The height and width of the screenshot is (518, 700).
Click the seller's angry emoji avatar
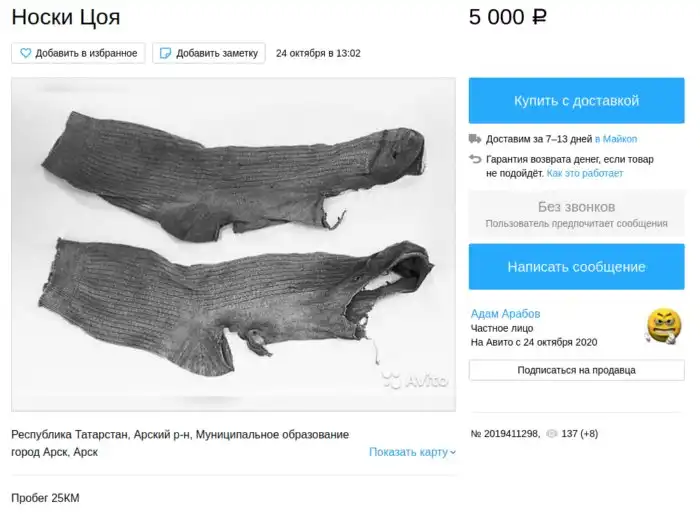point(664,326)
